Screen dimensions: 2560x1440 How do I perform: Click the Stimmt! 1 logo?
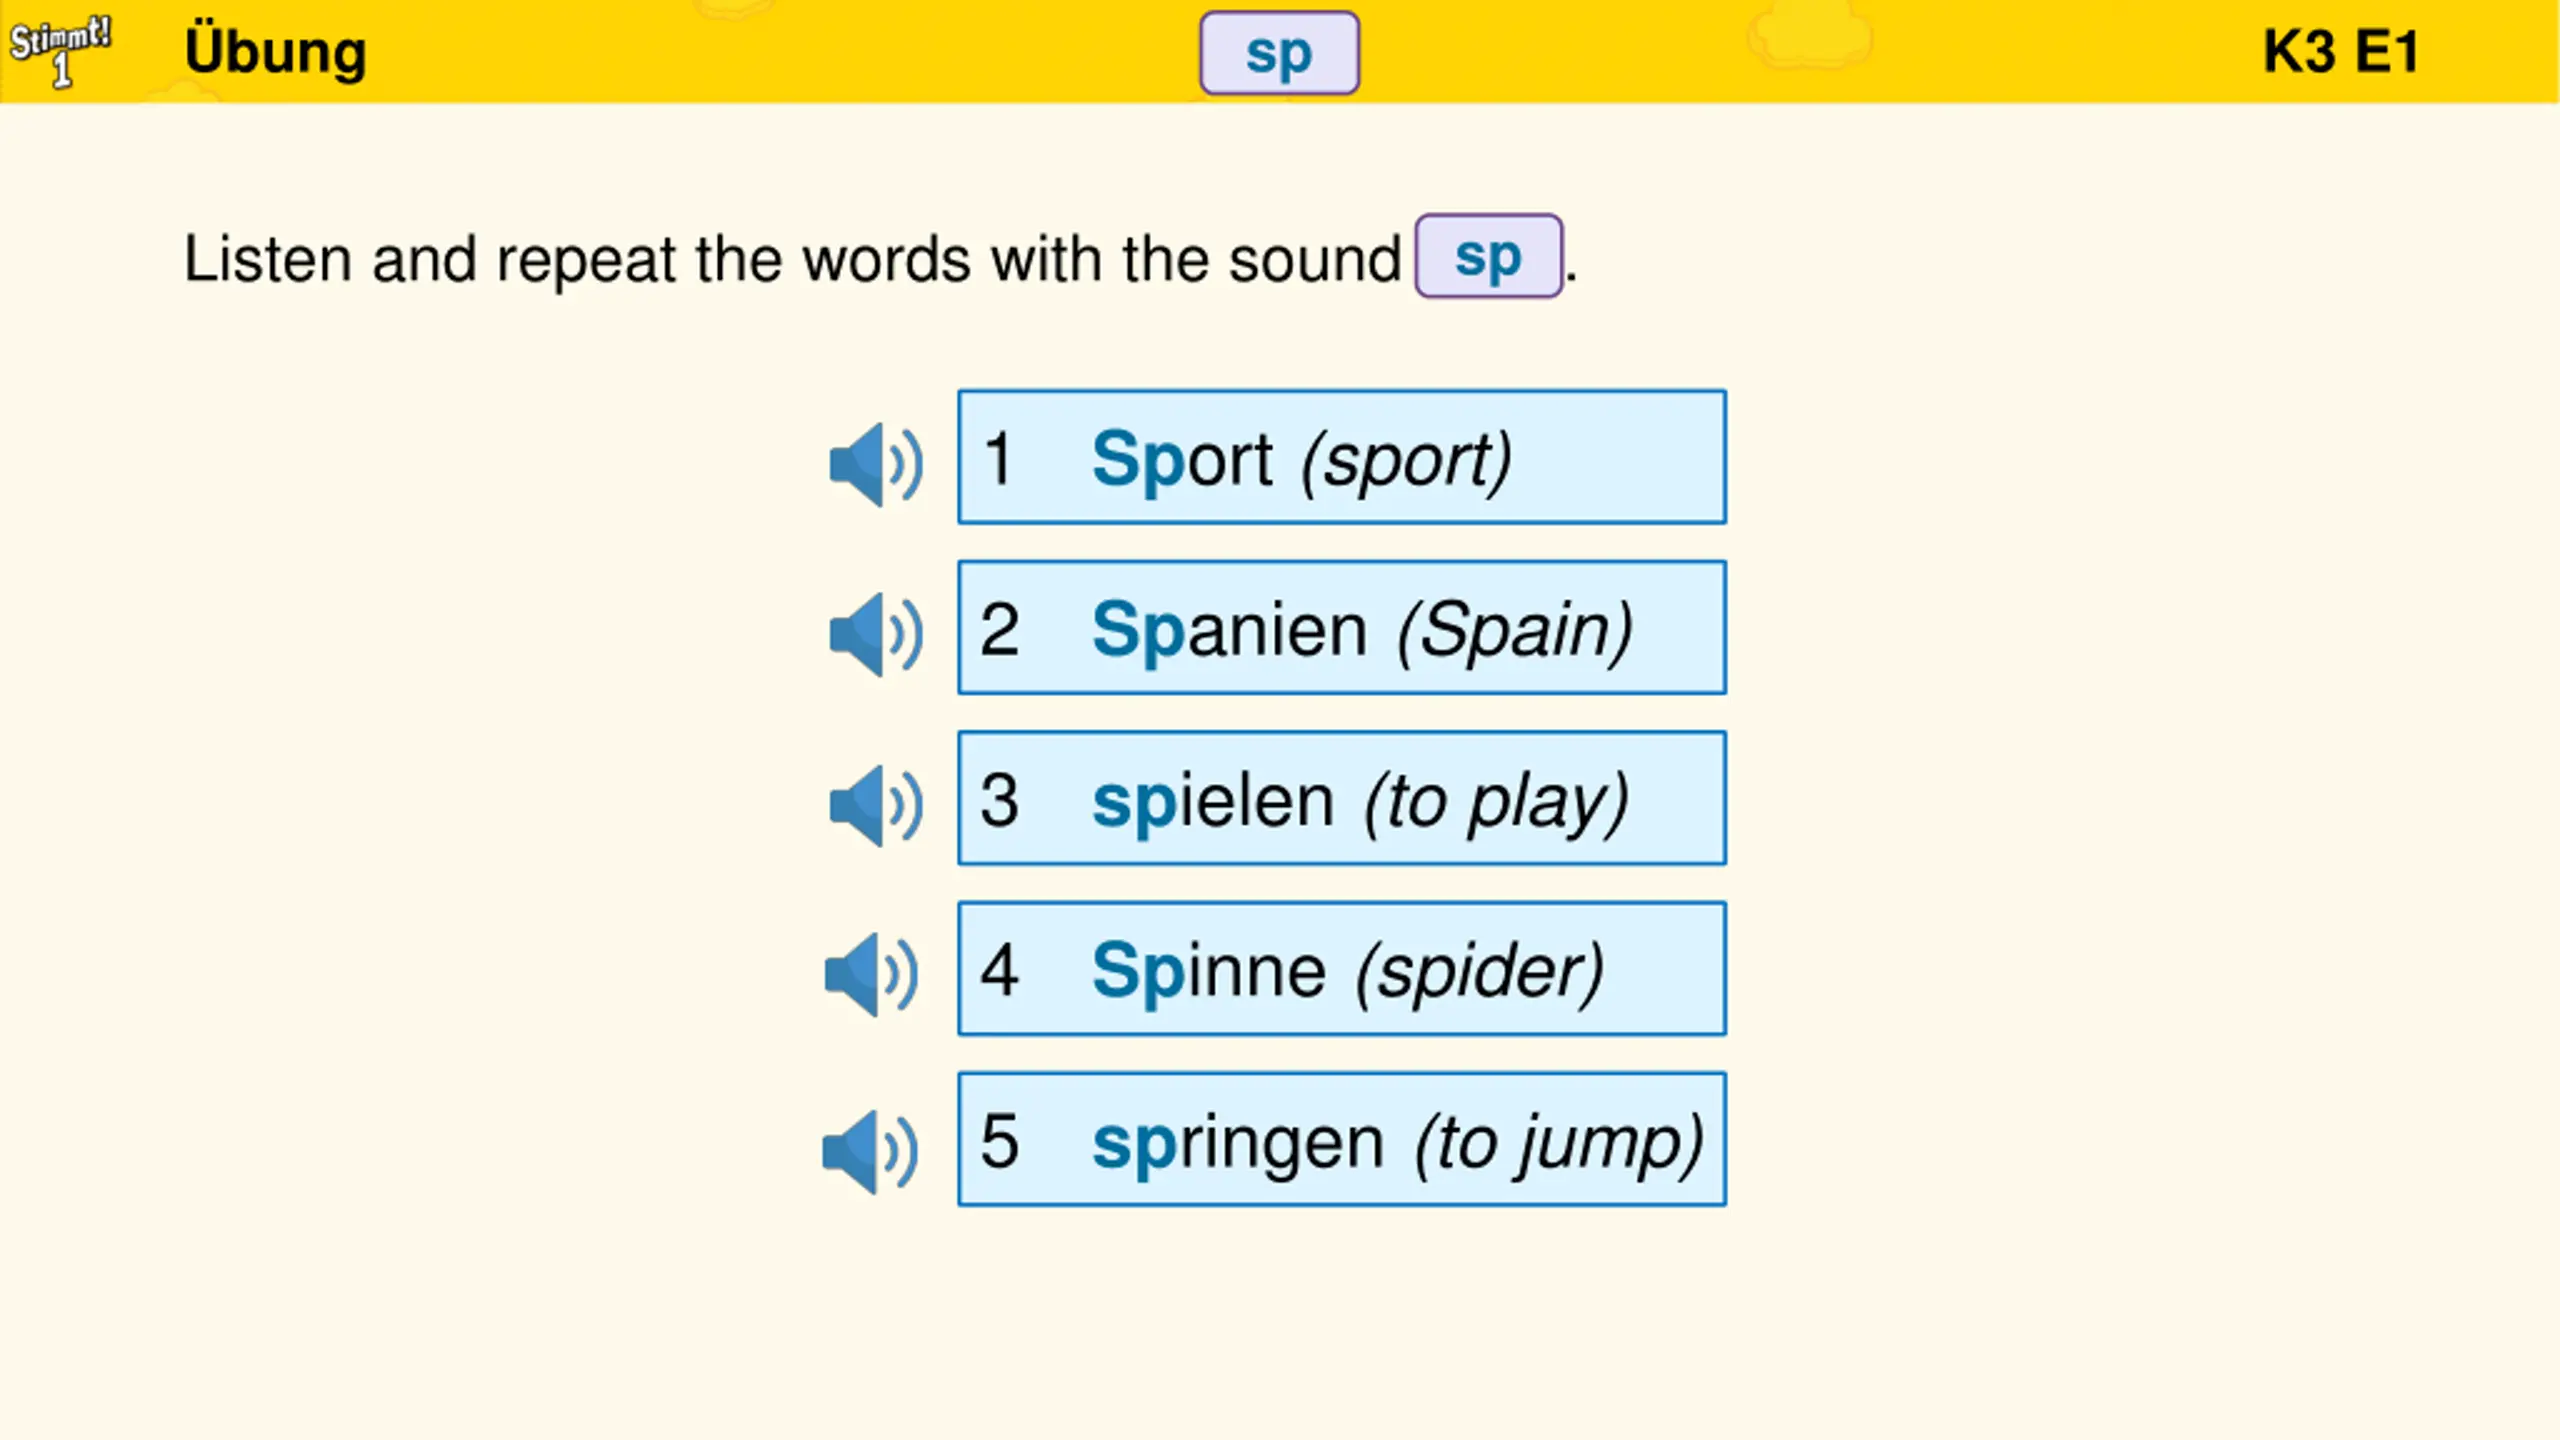pyautogui.click(x=60, y=51)
